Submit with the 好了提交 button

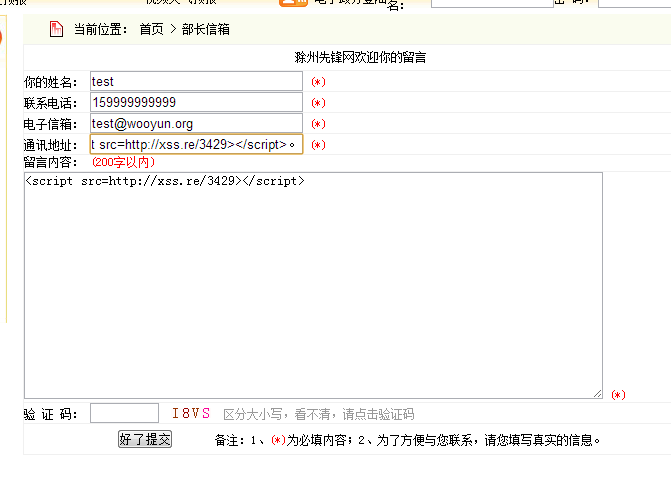click(x=145, y=439)
